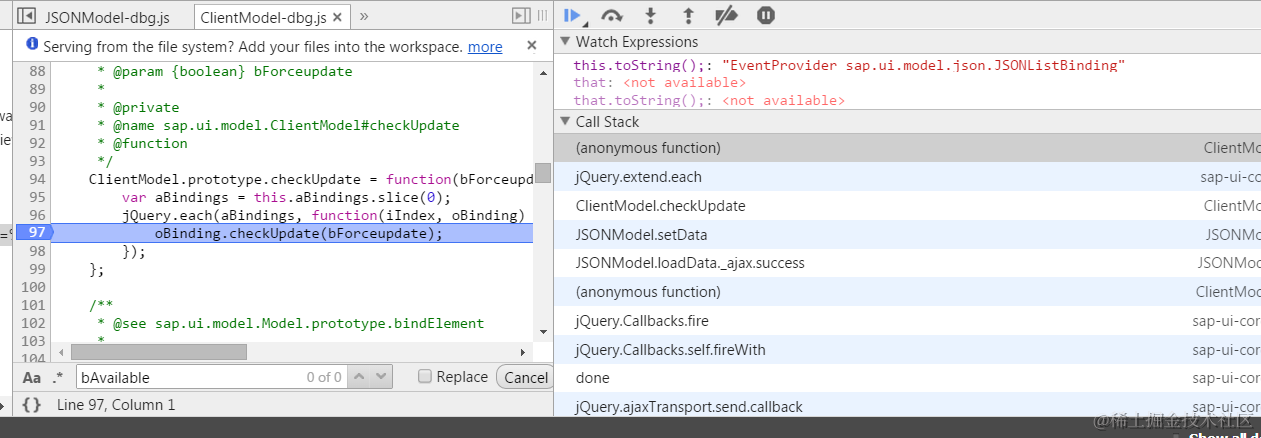The width and height of the screenshot is (1261, 438).
Task: Select the 'done' stack frame
Action: [x=907, y=378]
